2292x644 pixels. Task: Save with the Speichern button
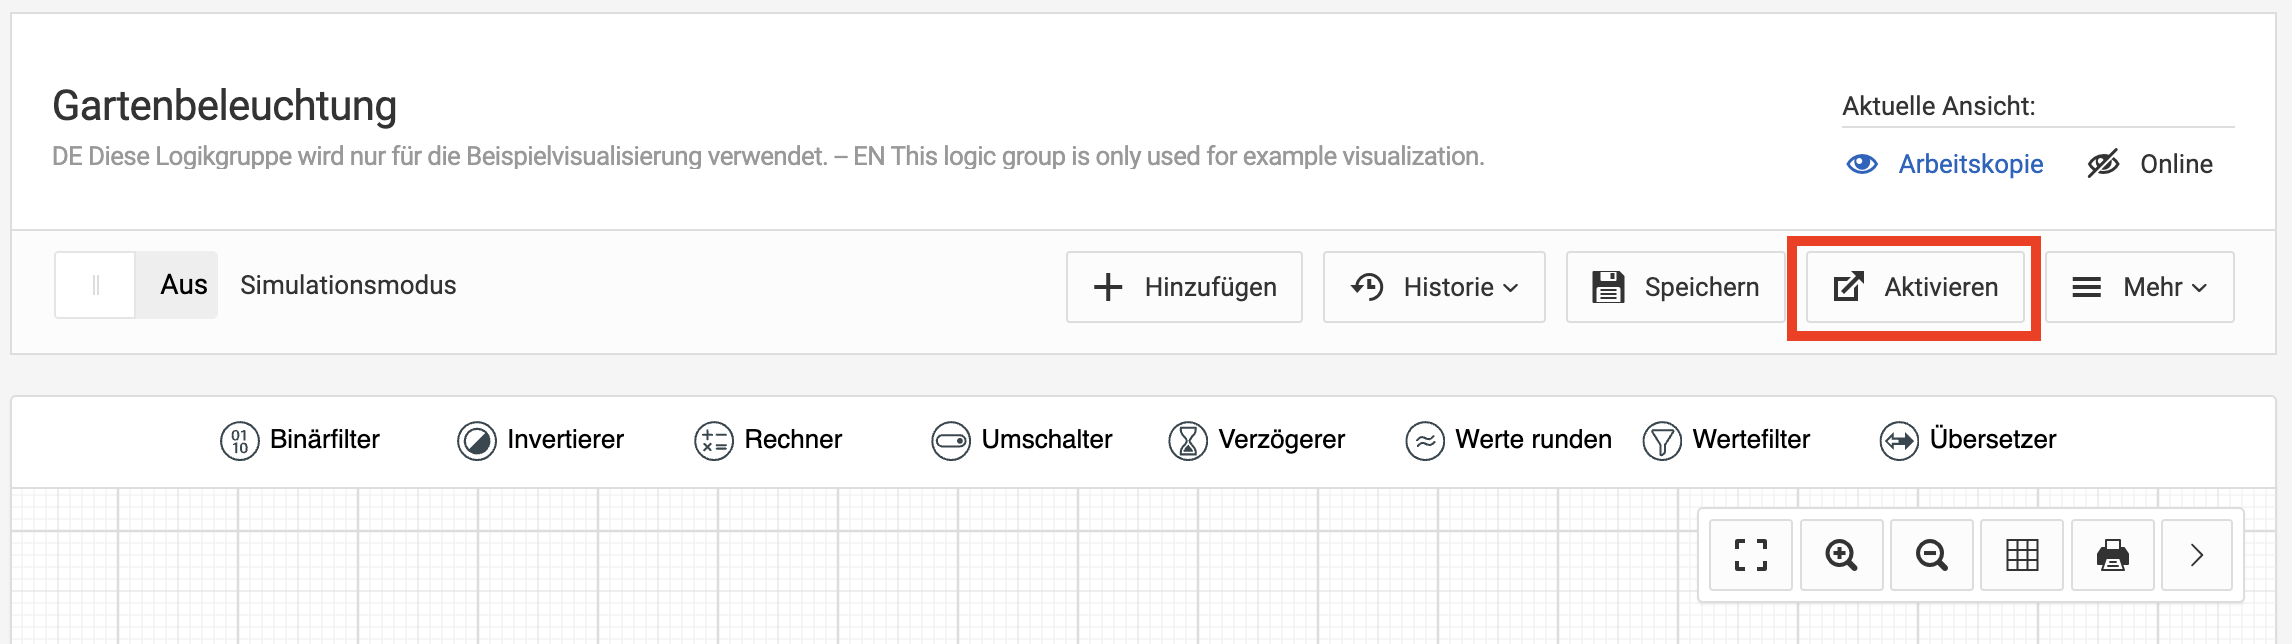pyautogui.click(x=1675, y=287)
